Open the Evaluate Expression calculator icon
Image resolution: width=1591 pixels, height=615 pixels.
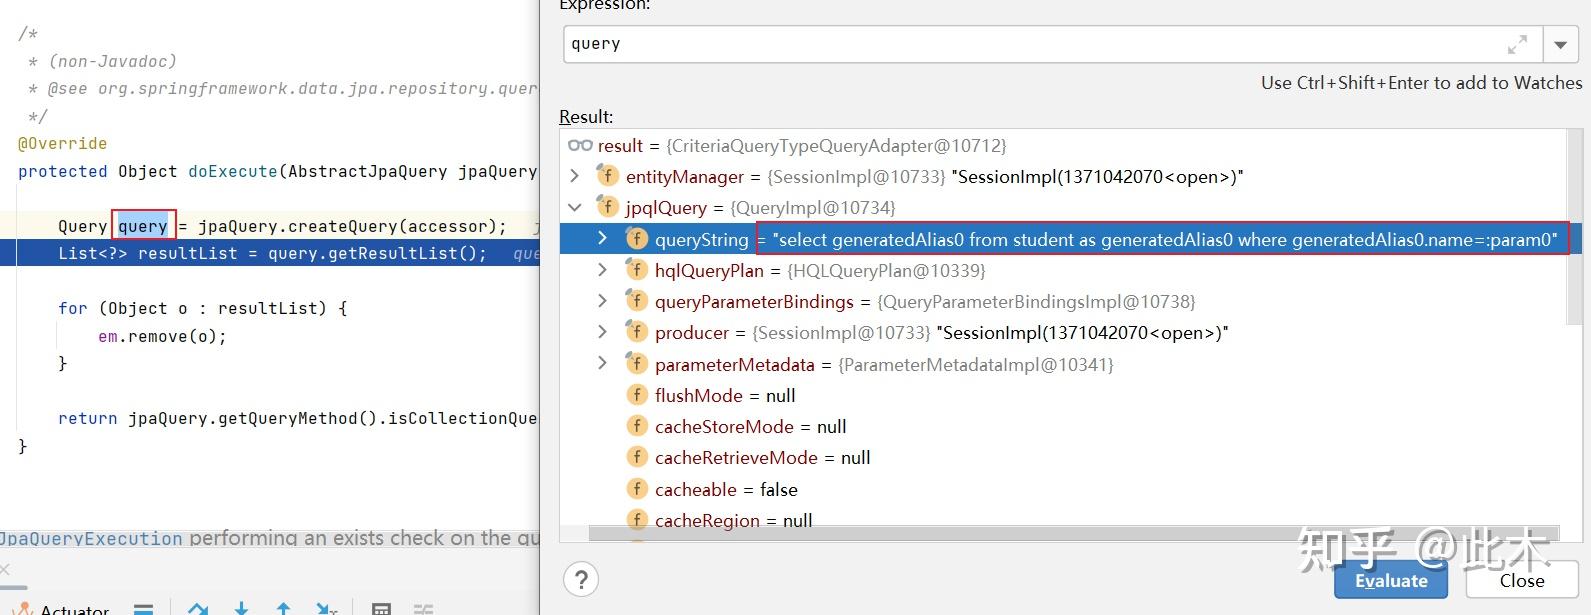[381, 608]
